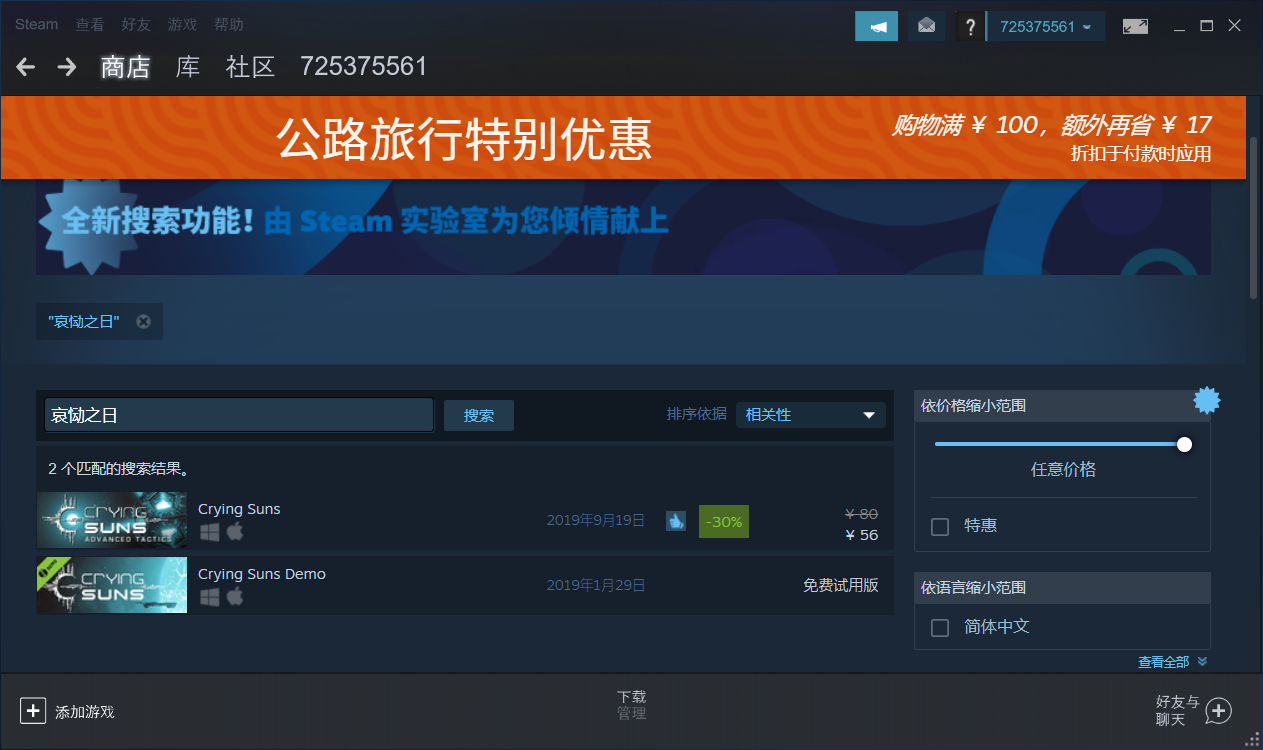Open the 下载 管理 downloads link
This screenshot has width=1263, height=750.
[631, 705]
